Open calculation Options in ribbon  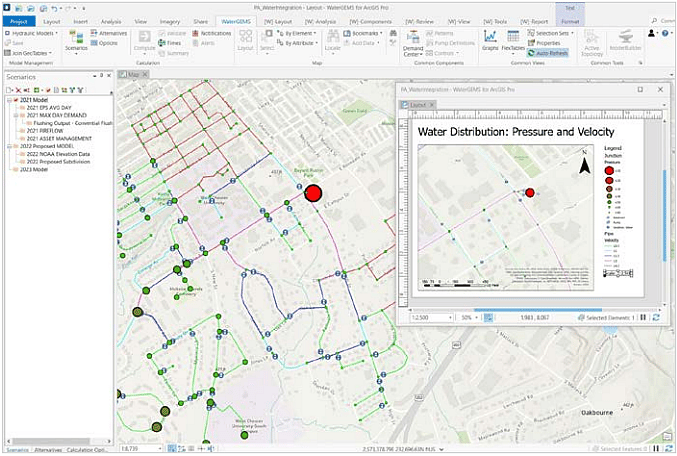[104, 43]
